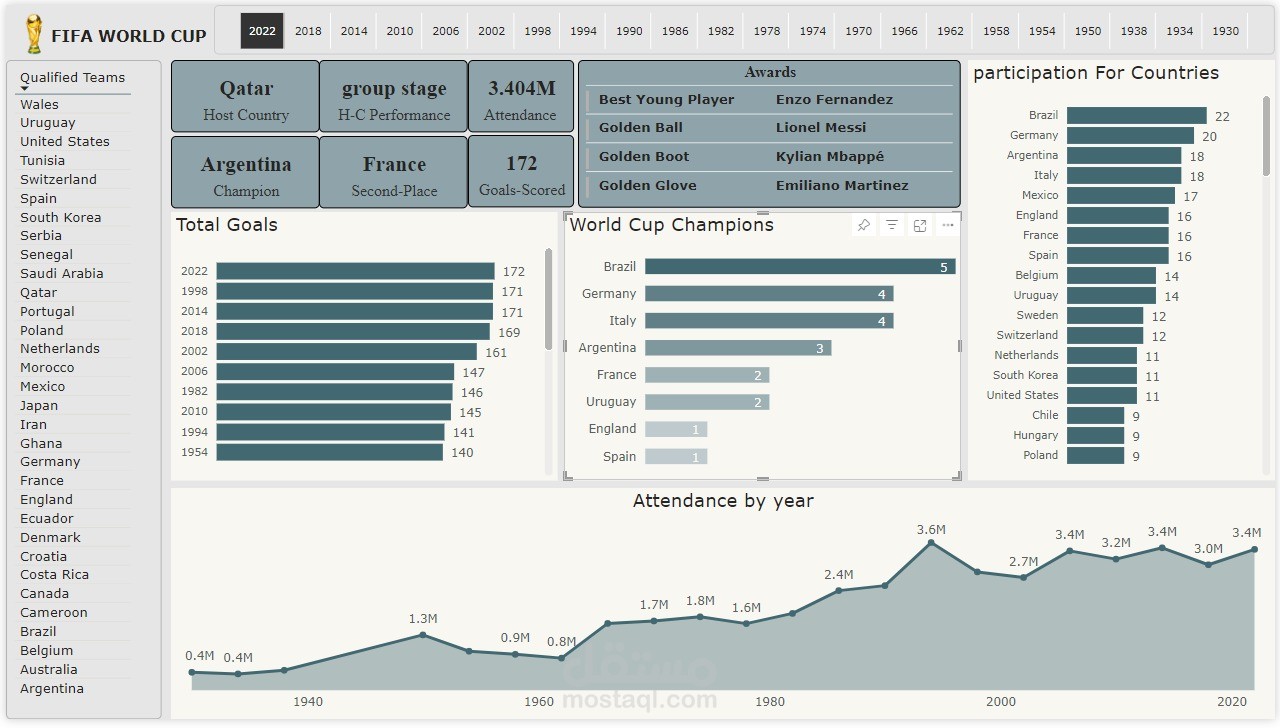The height and width of the screenshot is (728, 1280).
Task: Select 1982 in the year slicer
Action: coord(721,31)
